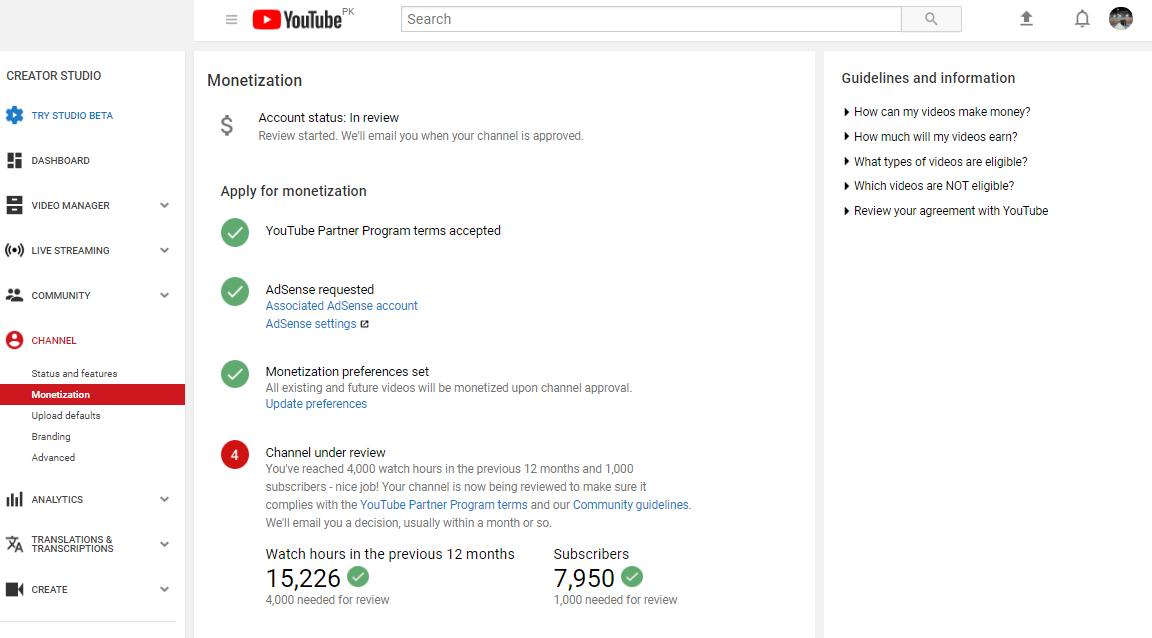Select Status and features submenu item

click(x=74, y=373)
